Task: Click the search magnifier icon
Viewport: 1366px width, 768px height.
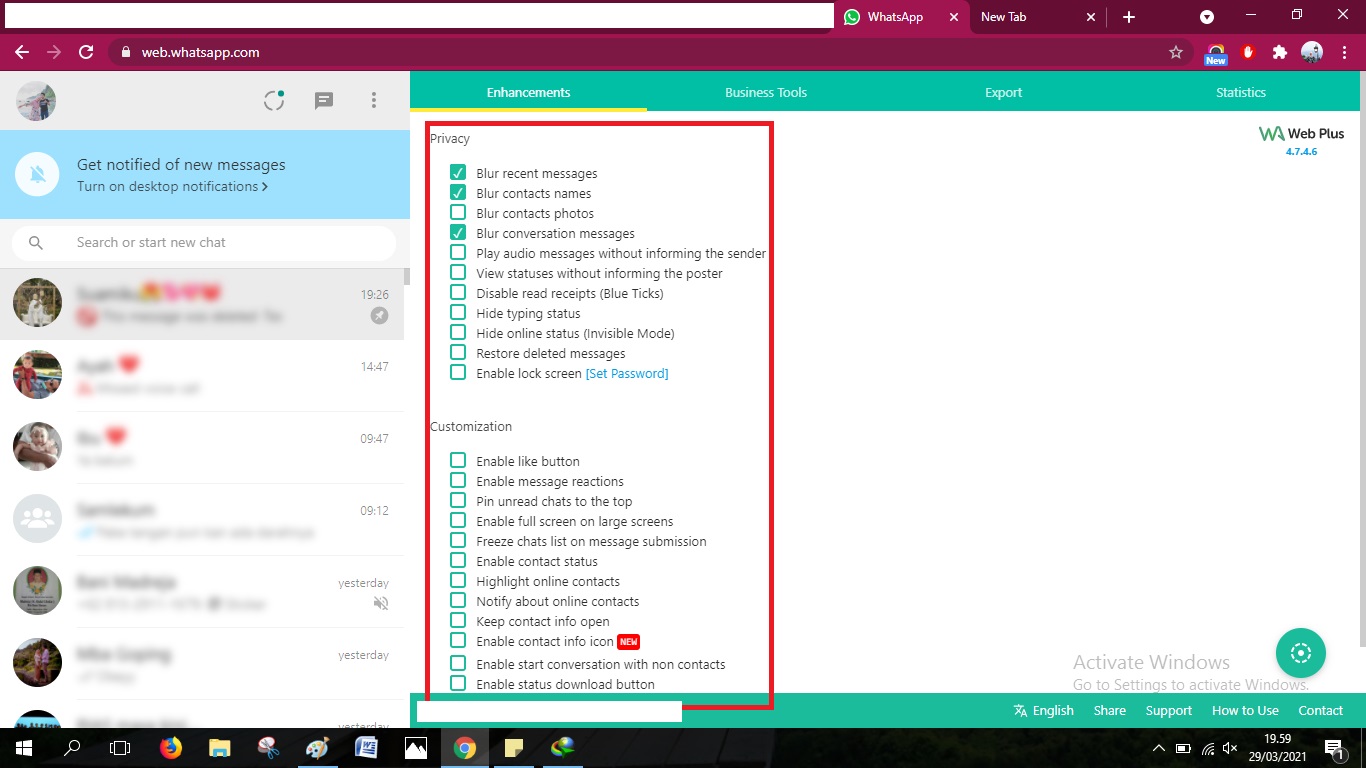Action: 34,242
